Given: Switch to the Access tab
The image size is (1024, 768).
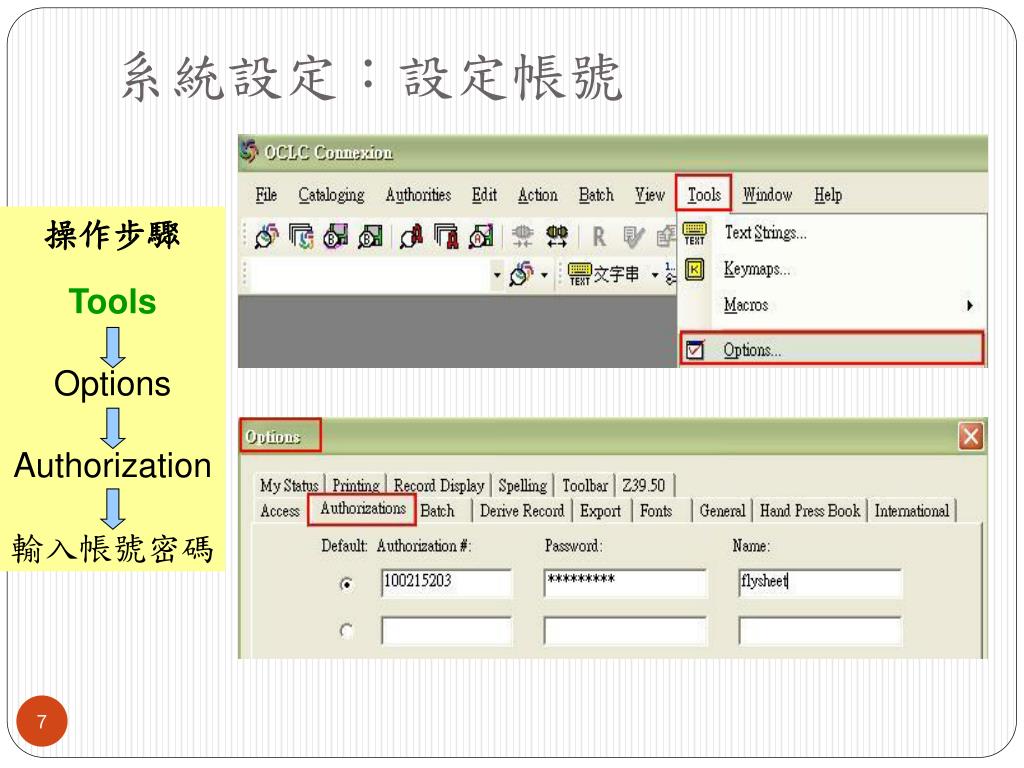Looking at the screenshot, I should point(280,511).
